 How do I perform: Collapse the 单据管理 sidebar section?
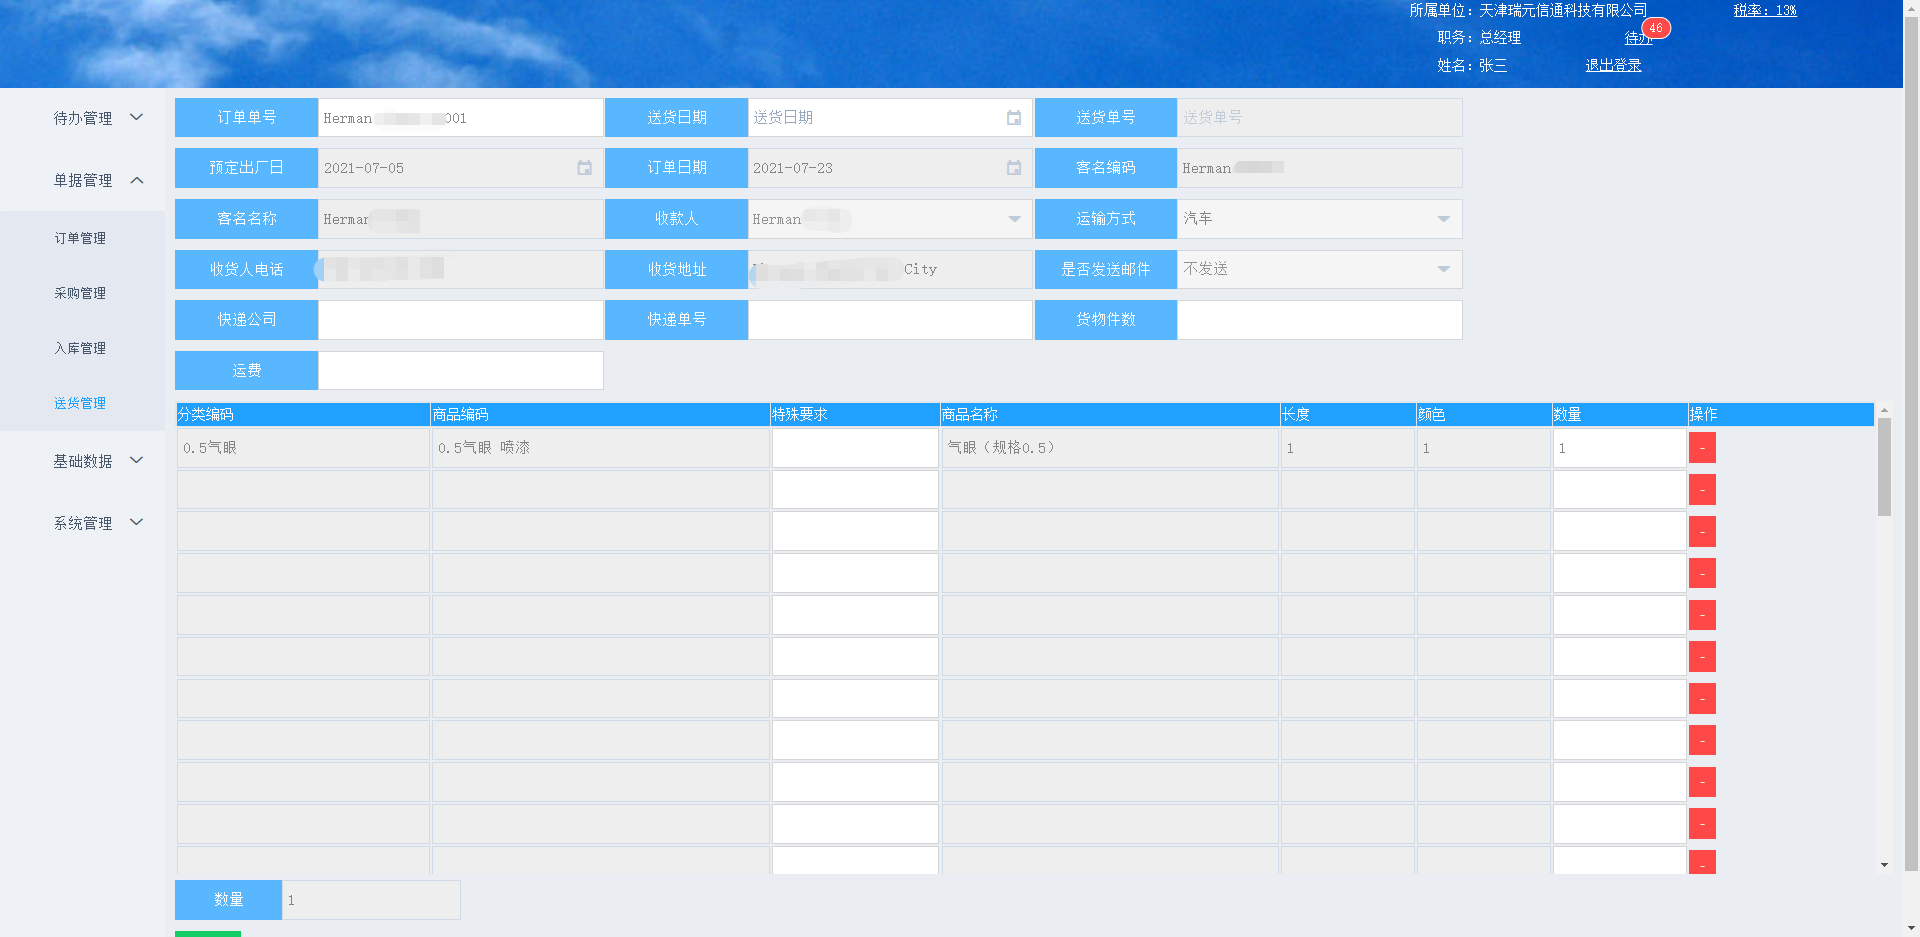[x=97, y=180]
